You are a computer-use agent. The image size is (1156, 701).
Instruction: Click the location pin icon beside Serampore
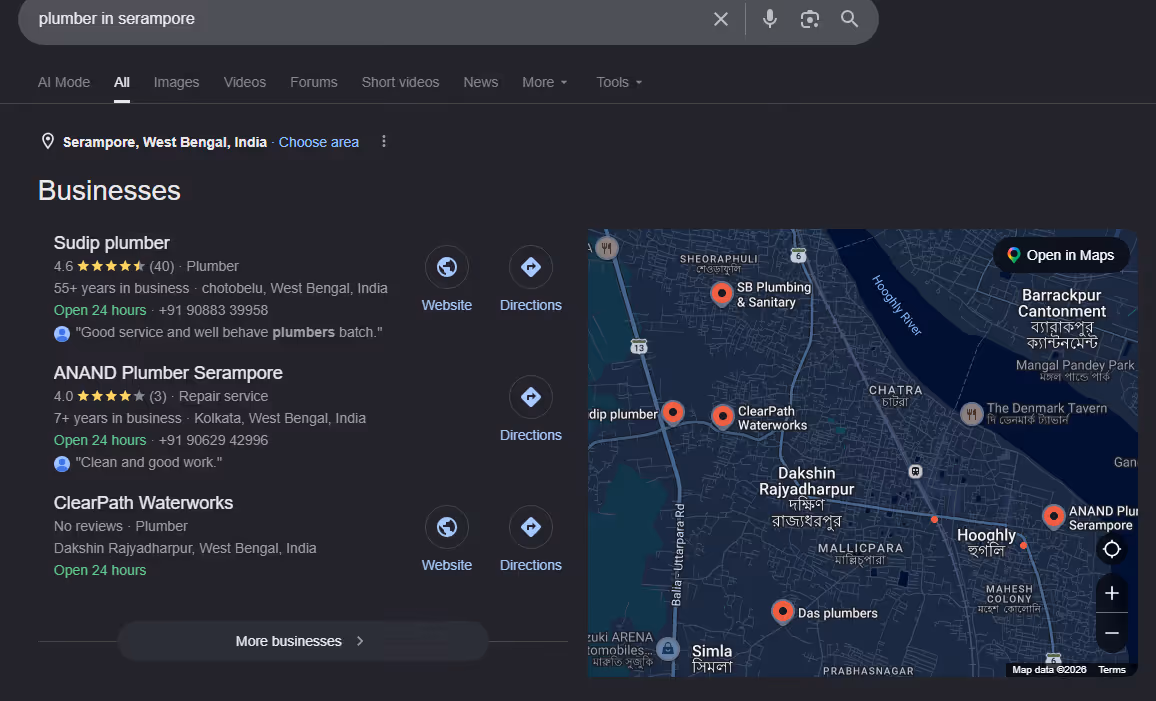click(48, 142)
